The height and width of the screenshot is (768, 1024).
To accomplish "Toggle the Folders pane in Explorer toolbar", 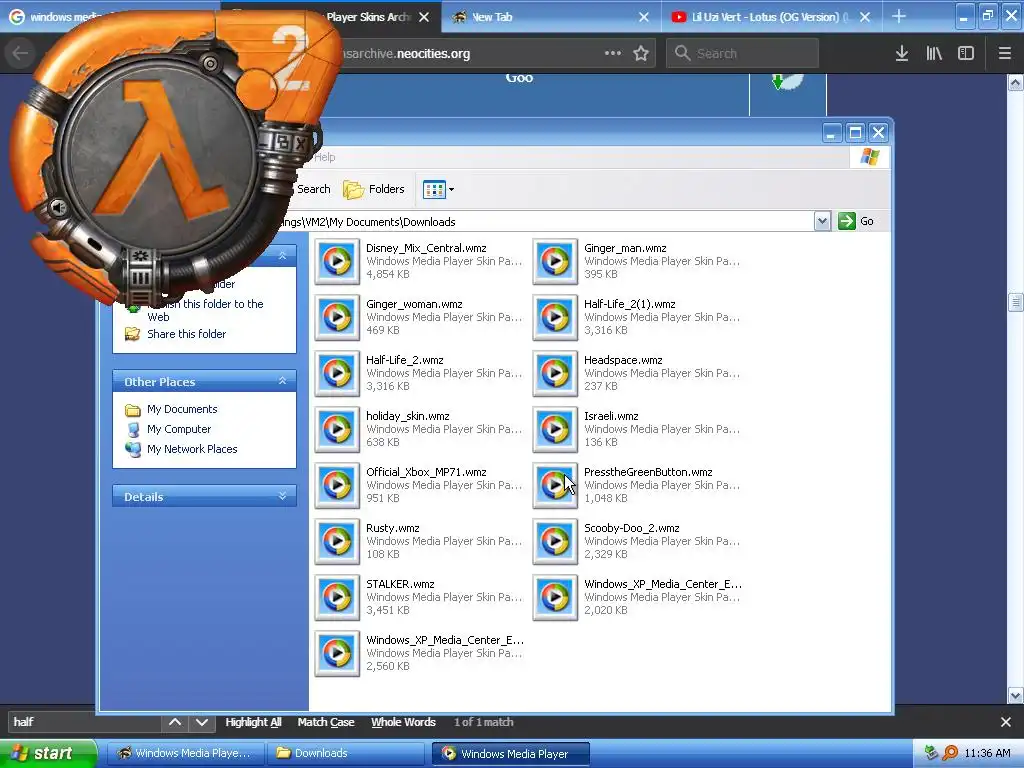I will [x=374, y=189].
